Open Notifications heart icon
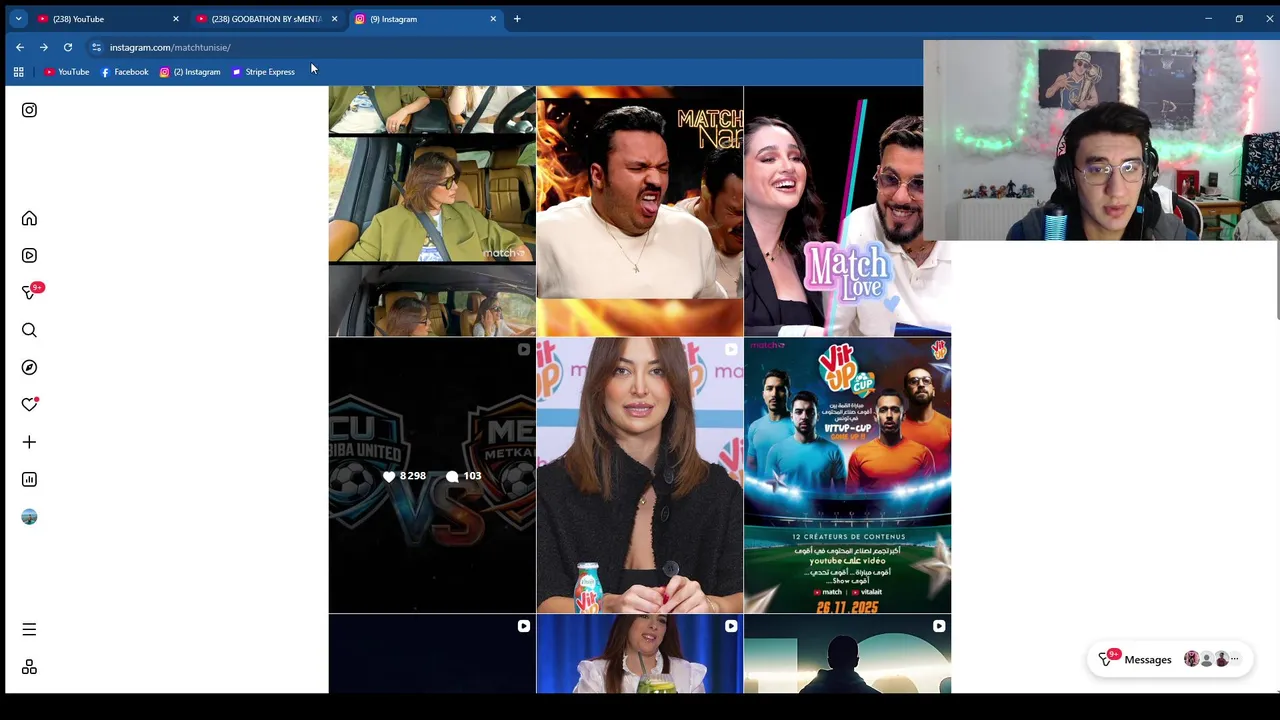The image size is (1280, 720). (x=29, y=404)
